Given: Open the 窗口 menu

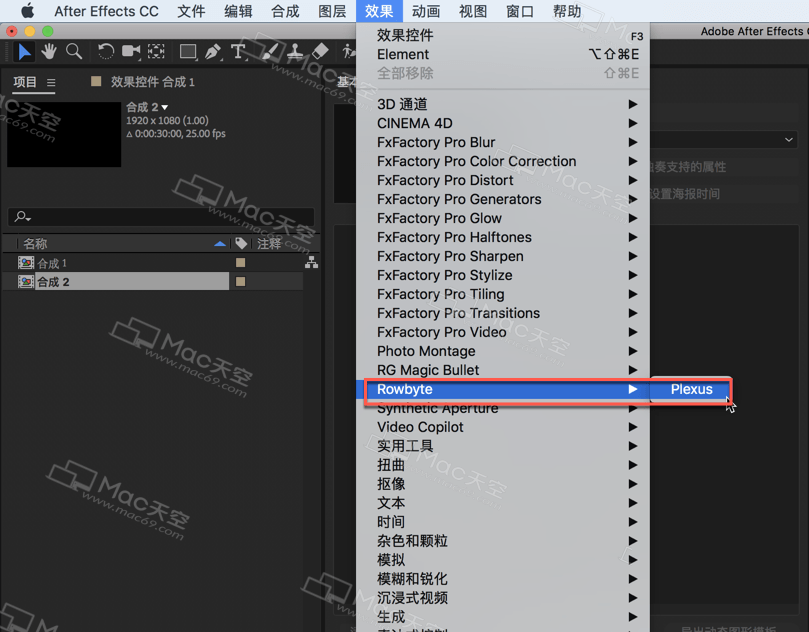Looking at the screenshot, I should click(x=520, y=11).
